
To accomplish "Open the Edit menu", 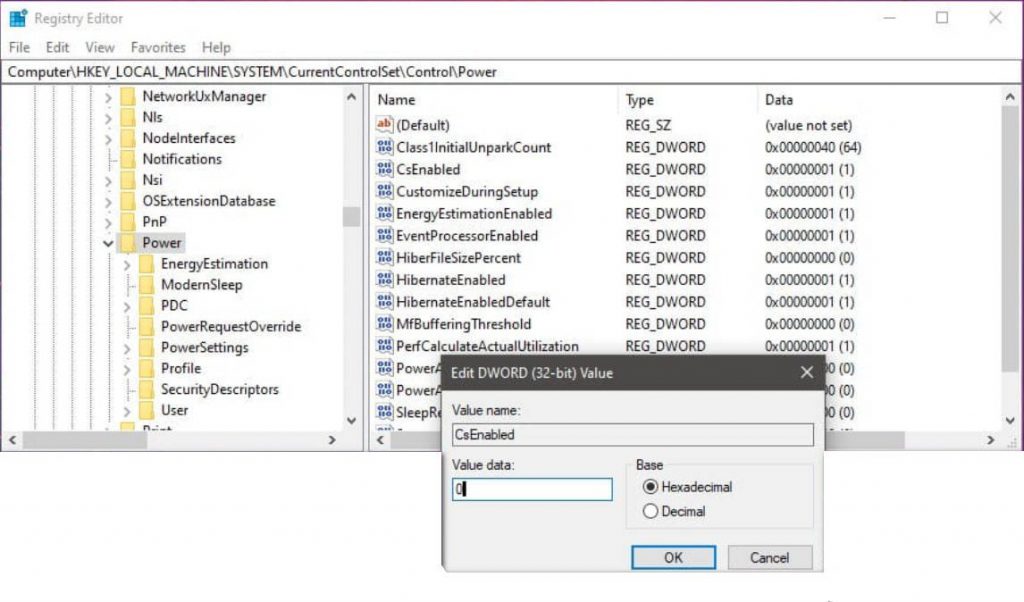I will tap(57, 47).
